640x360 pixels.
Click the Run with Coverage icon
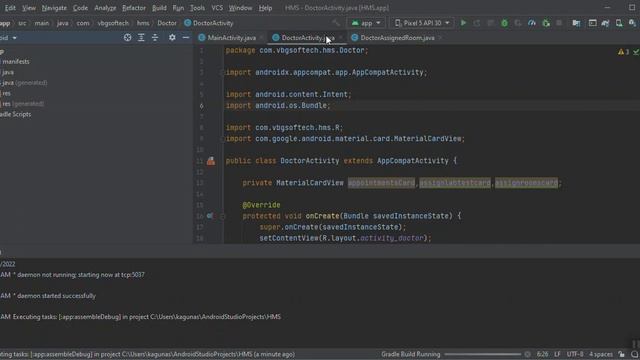point(518,23)
